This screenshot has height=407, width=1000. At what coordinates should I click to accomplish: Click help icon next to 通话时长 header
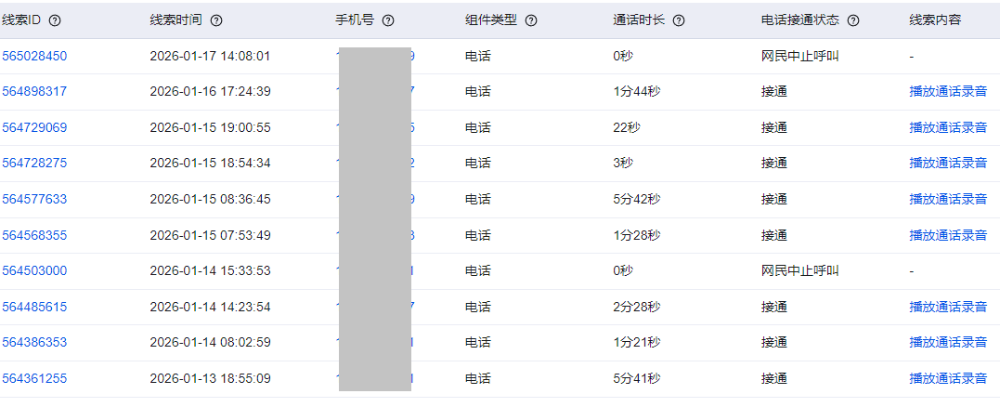[x=679, y=20]
